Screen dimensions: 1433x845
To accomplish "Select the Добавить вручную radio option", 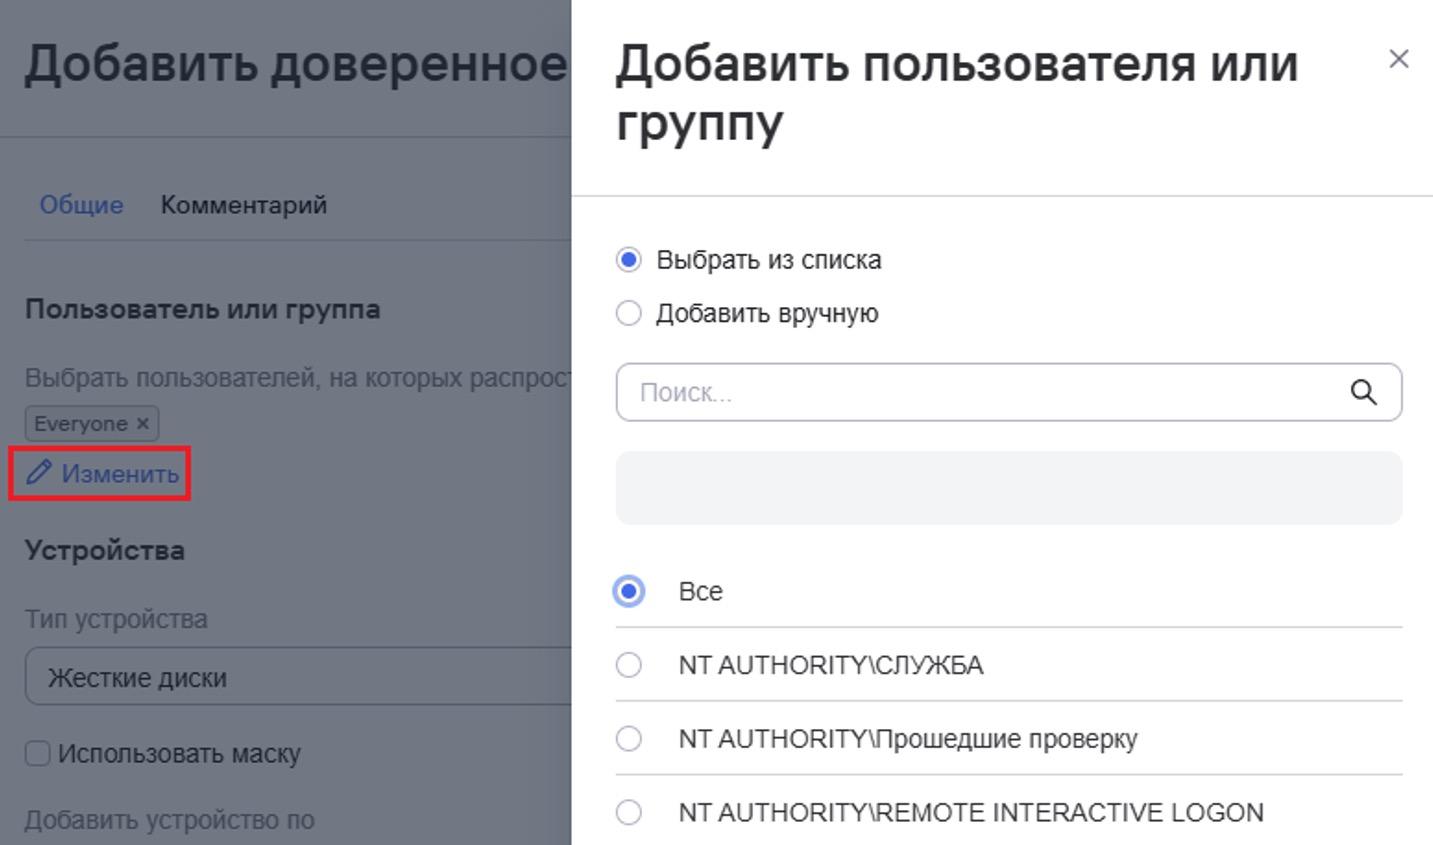I will point(628,313).
